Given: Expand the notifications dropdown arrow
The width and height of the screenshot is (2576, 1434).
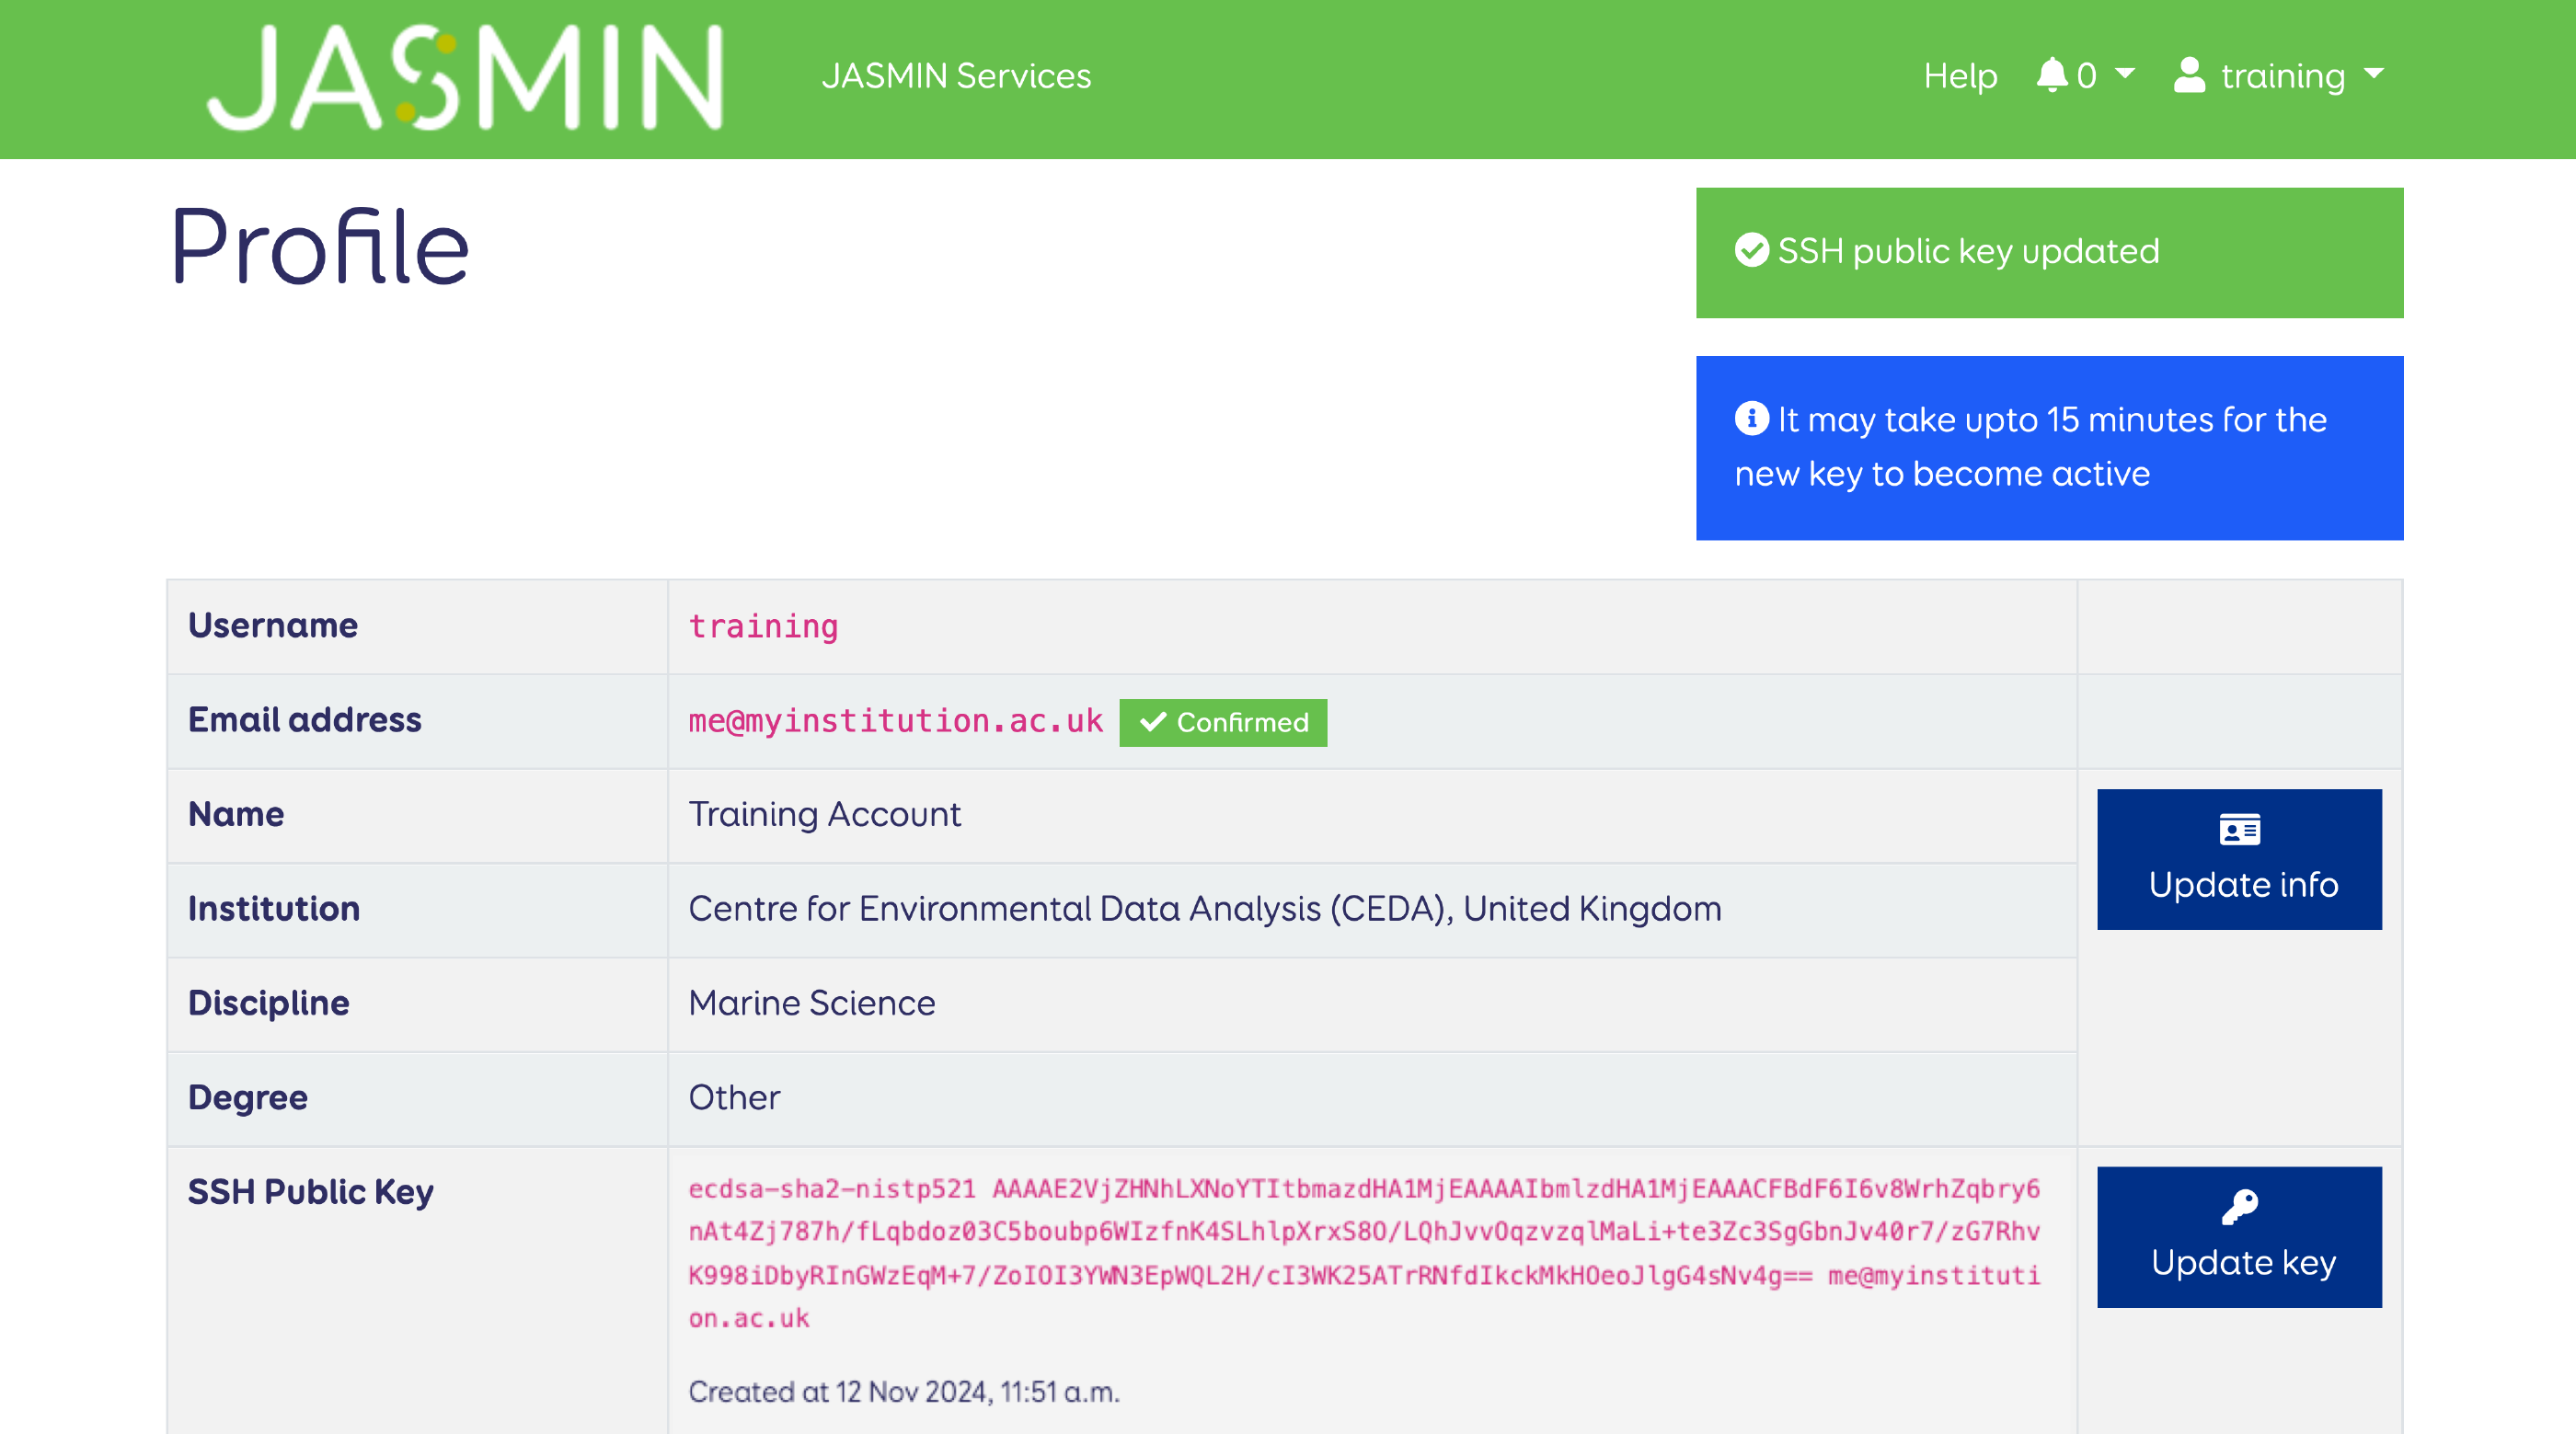Looking at the screenshot, I should pyautogui.click(x=2125, y=73).
